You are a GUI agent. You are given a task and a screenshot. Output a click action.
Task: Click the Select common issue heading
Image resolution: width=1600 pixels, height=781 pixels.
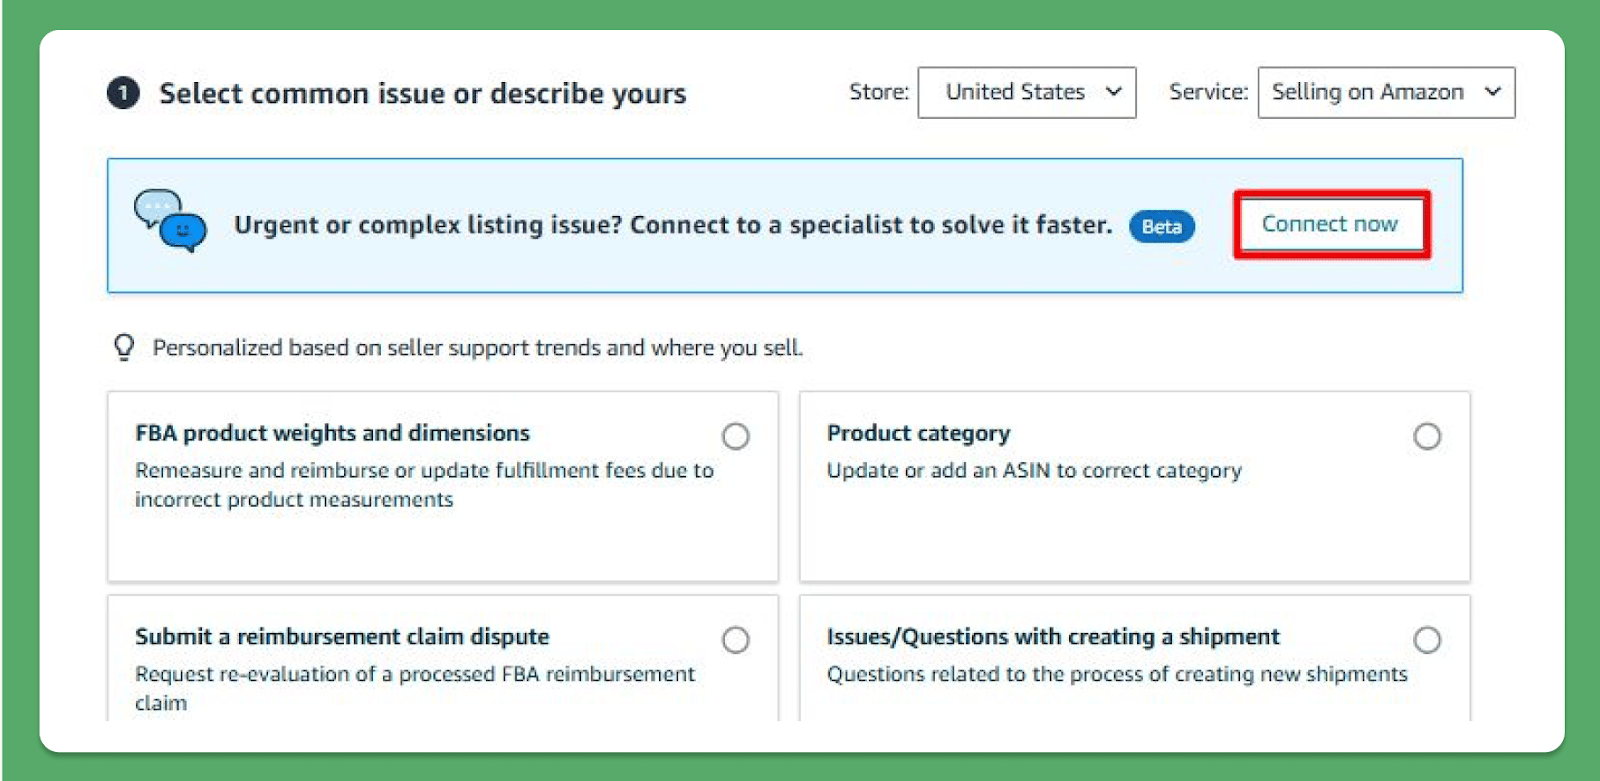tap(422, 94)
